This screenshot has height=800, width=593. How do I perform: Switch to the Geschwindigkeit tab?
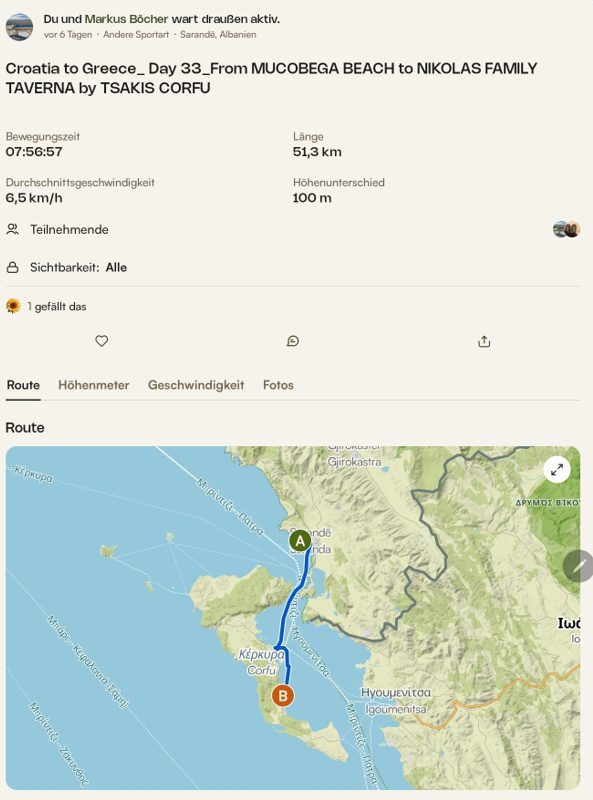[x=196, y=385]
